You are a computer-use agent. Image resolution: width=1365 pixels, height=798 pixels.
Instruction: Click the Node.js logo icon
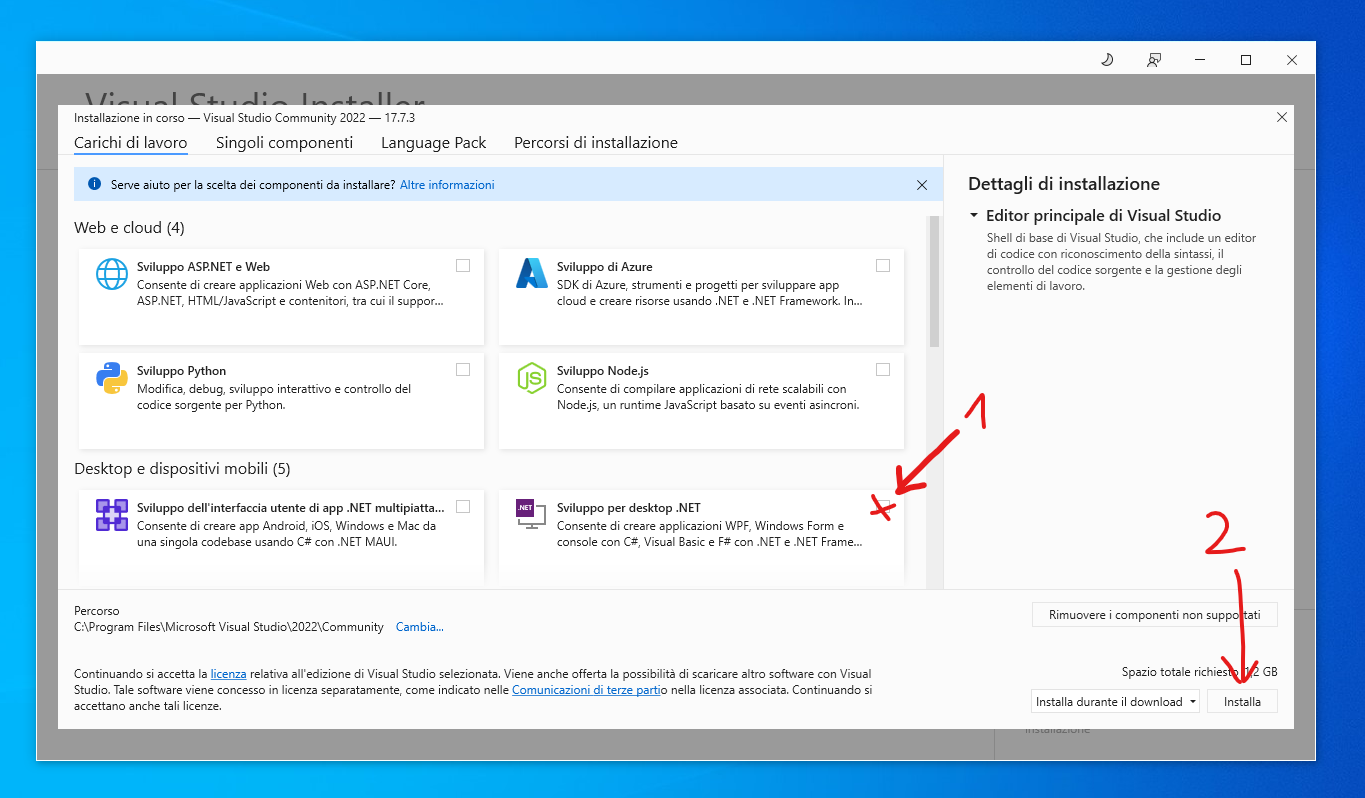click(x=530, y=378)
